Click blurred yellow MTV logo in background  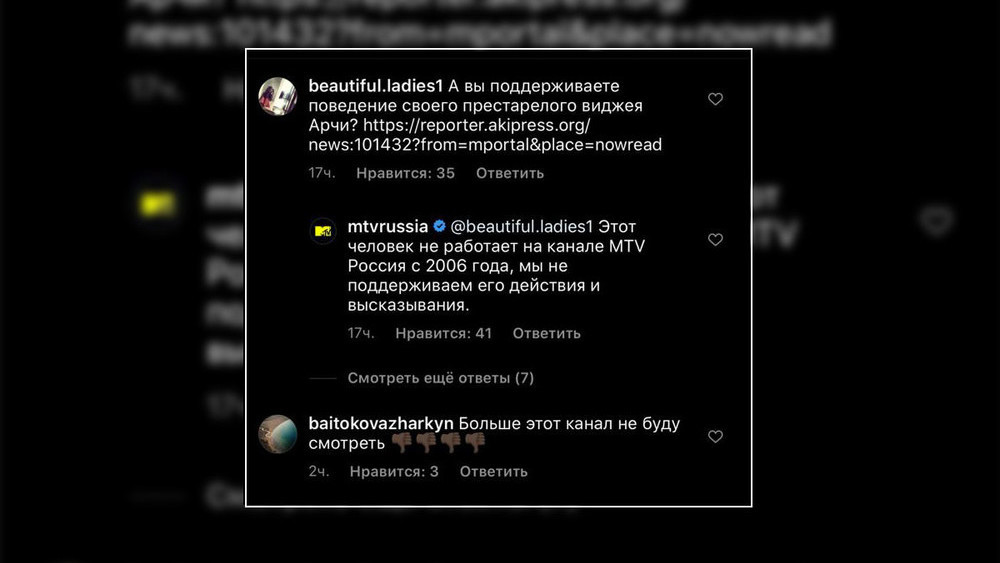click(x=157, y=204)
